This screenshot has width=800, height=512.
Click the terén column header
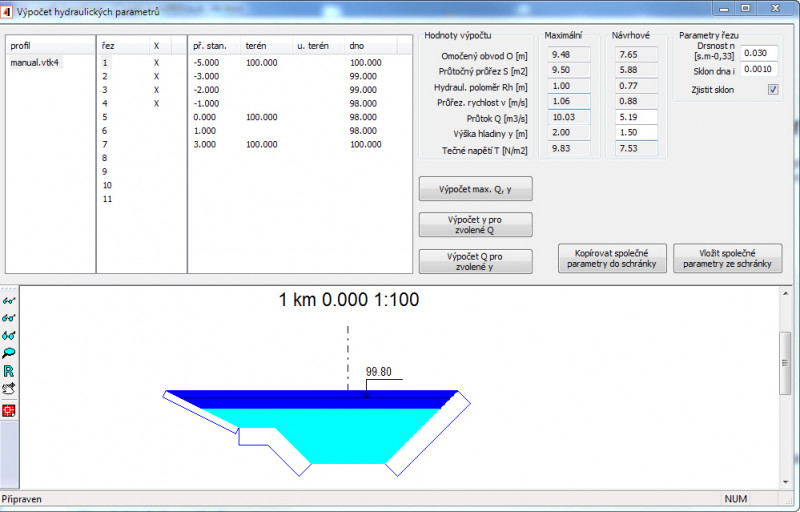point(266,45)
